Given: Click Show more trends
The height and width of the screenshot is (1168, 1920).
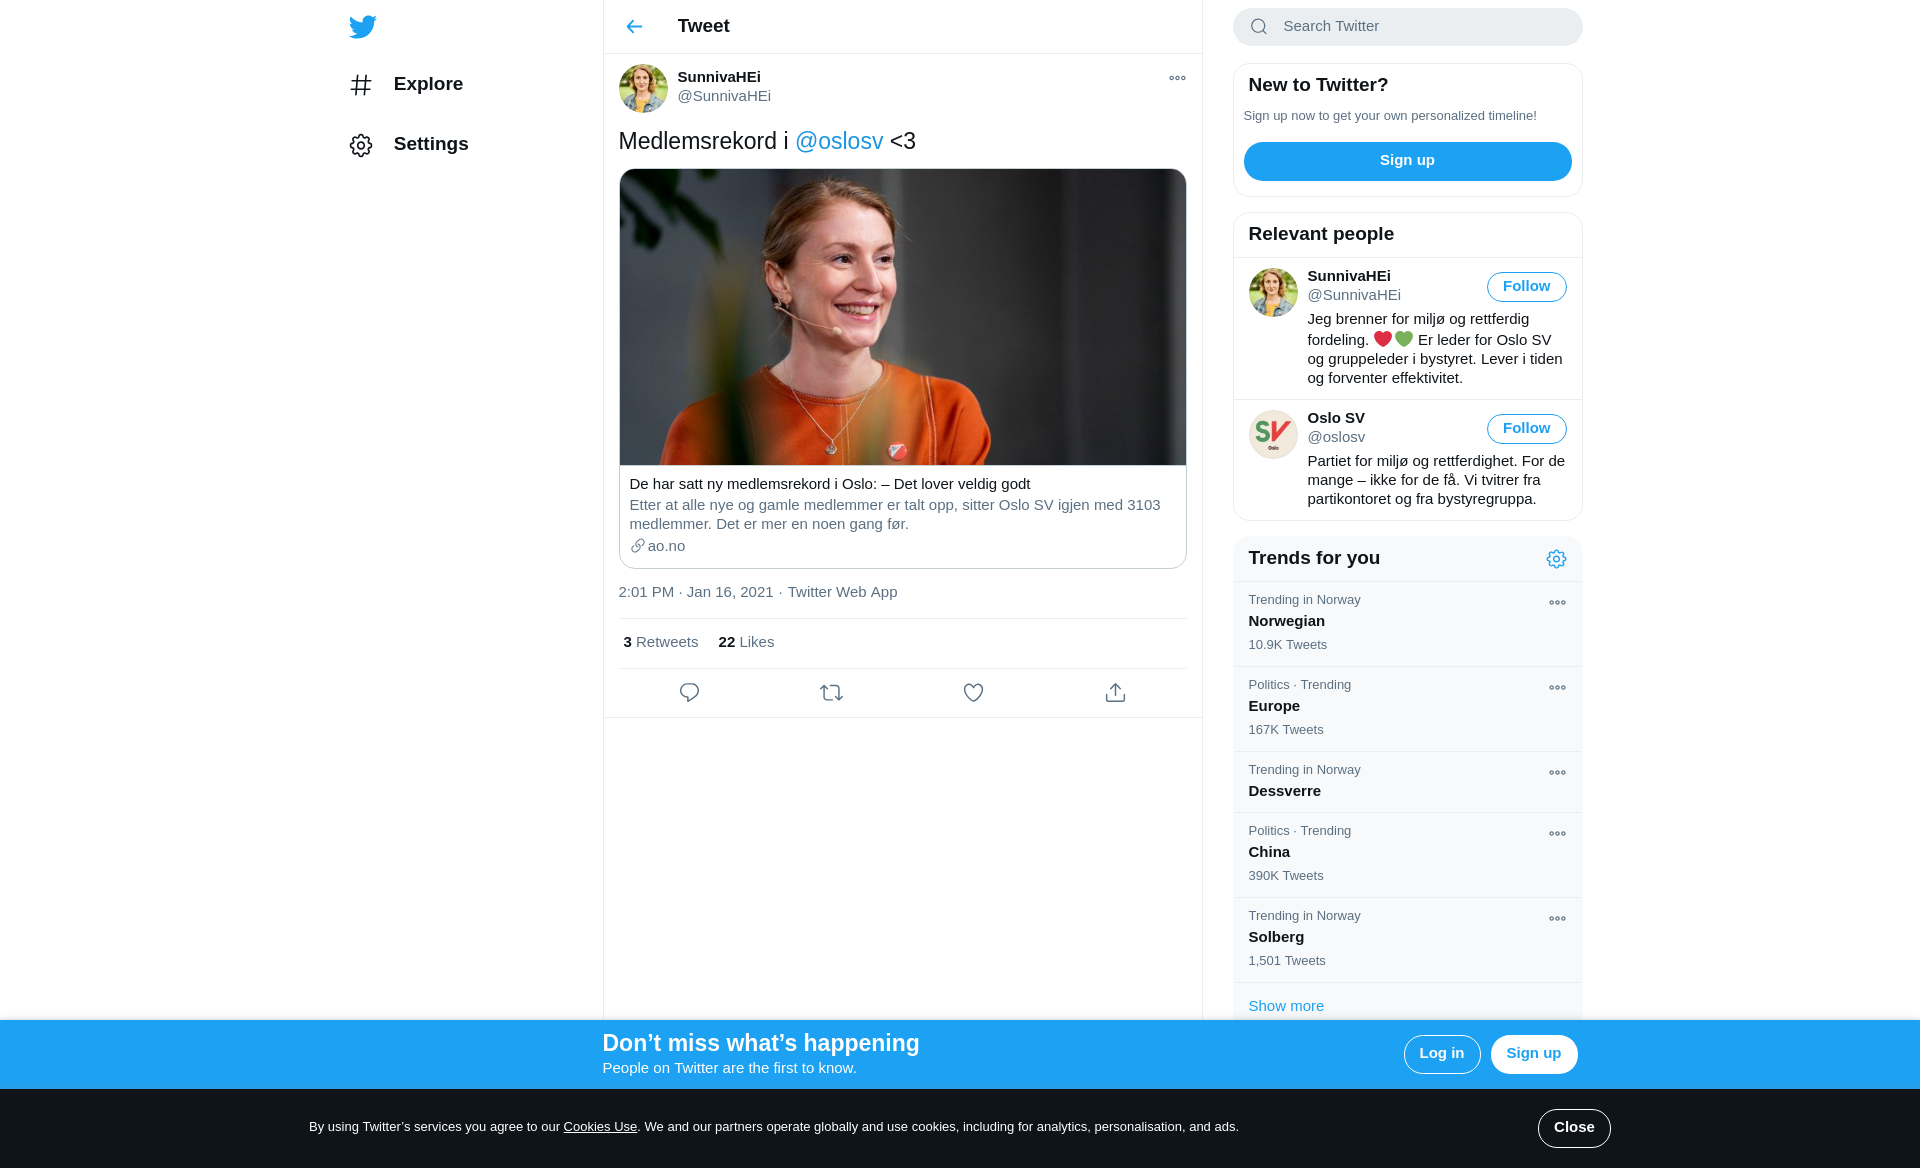Looking at the screenshot, I should 1286,1006.
